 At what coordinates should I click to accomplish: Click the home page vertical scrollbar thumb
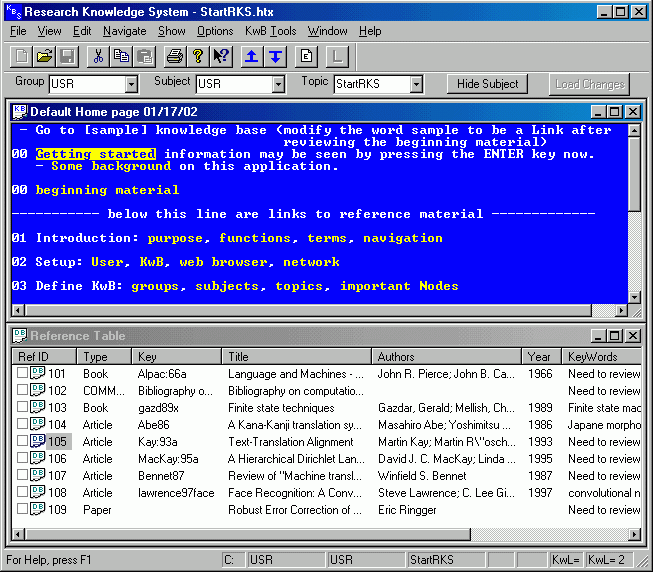[634, 174]
